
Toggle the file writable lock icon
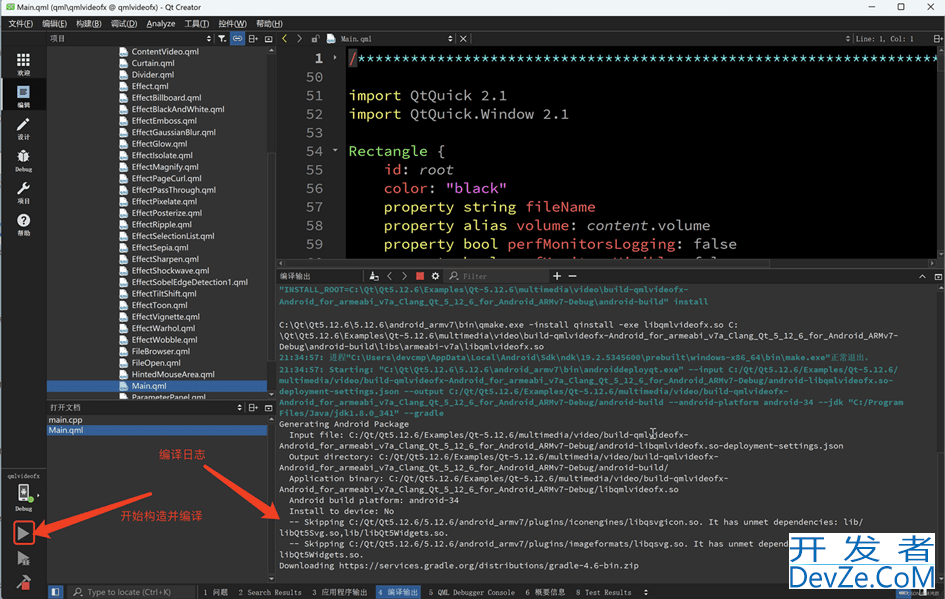(x=315, y=39)
